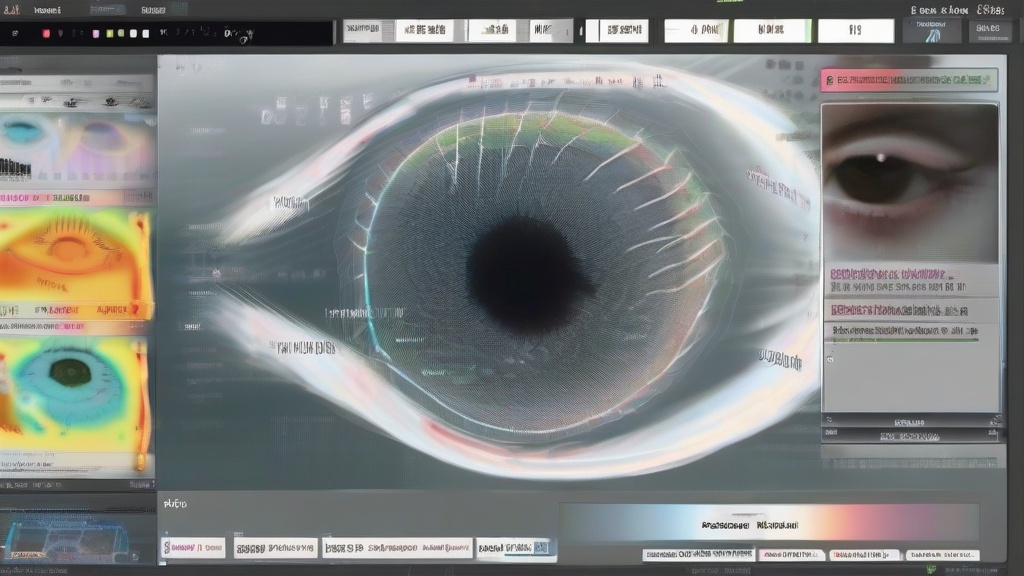Click the last white tab in top row

point(855,31)
